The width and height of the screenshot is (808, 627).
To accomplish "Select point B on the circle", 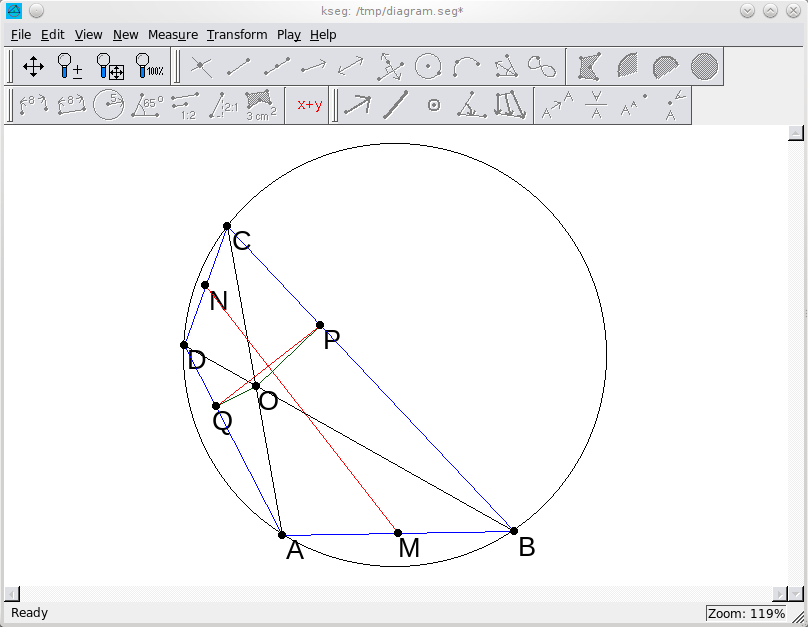I will click(514, 531).
